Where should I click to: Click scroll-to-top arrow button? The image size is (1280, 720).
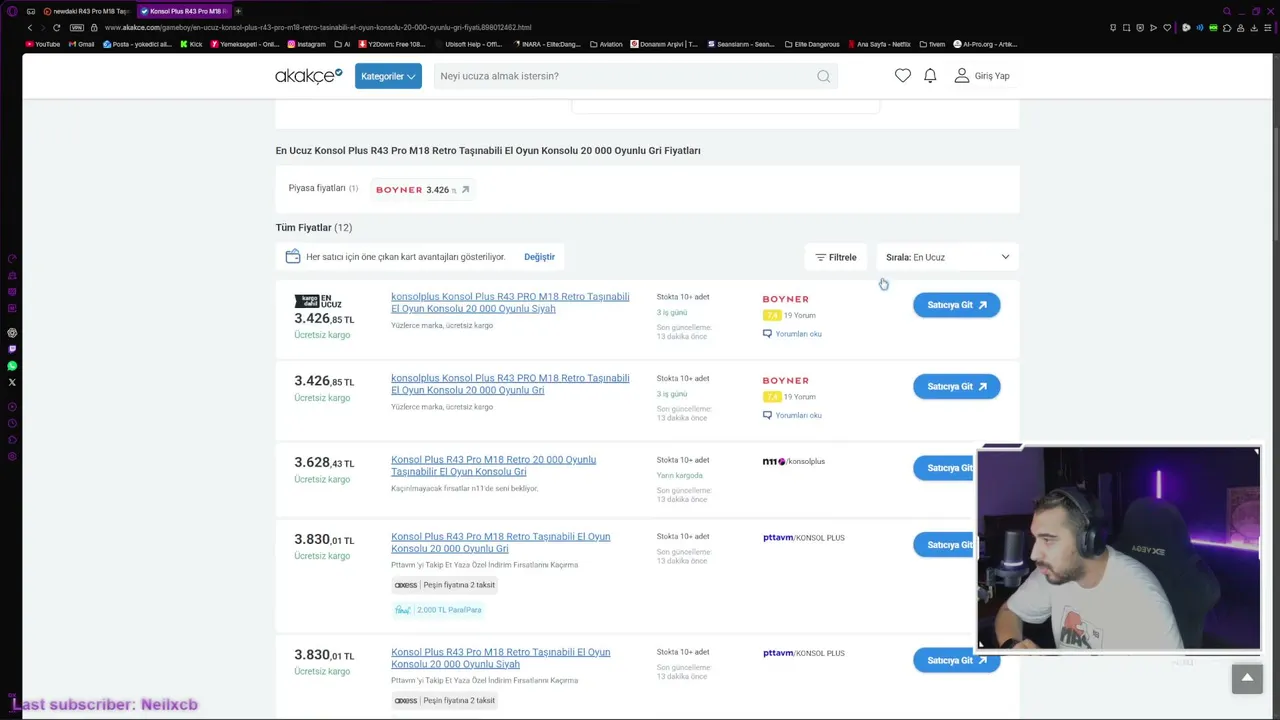click(1247, 678)
